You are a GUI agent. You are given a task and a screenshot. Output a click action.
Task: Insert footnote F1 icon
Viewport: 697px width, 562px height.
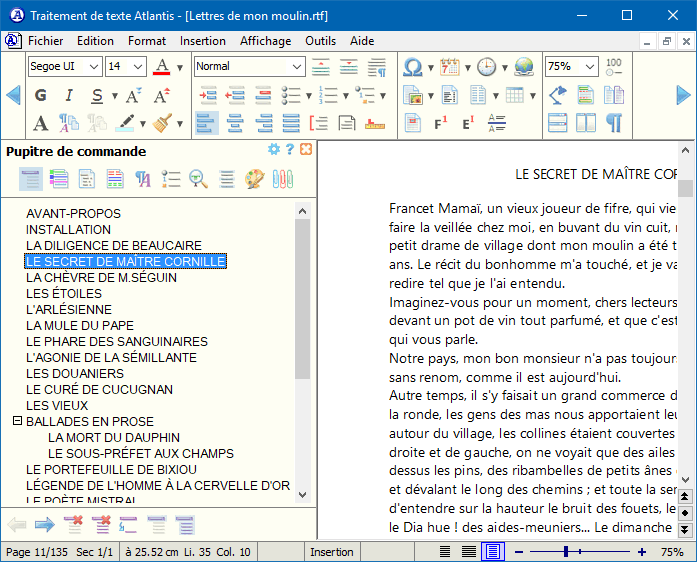(x=441, y=123)
